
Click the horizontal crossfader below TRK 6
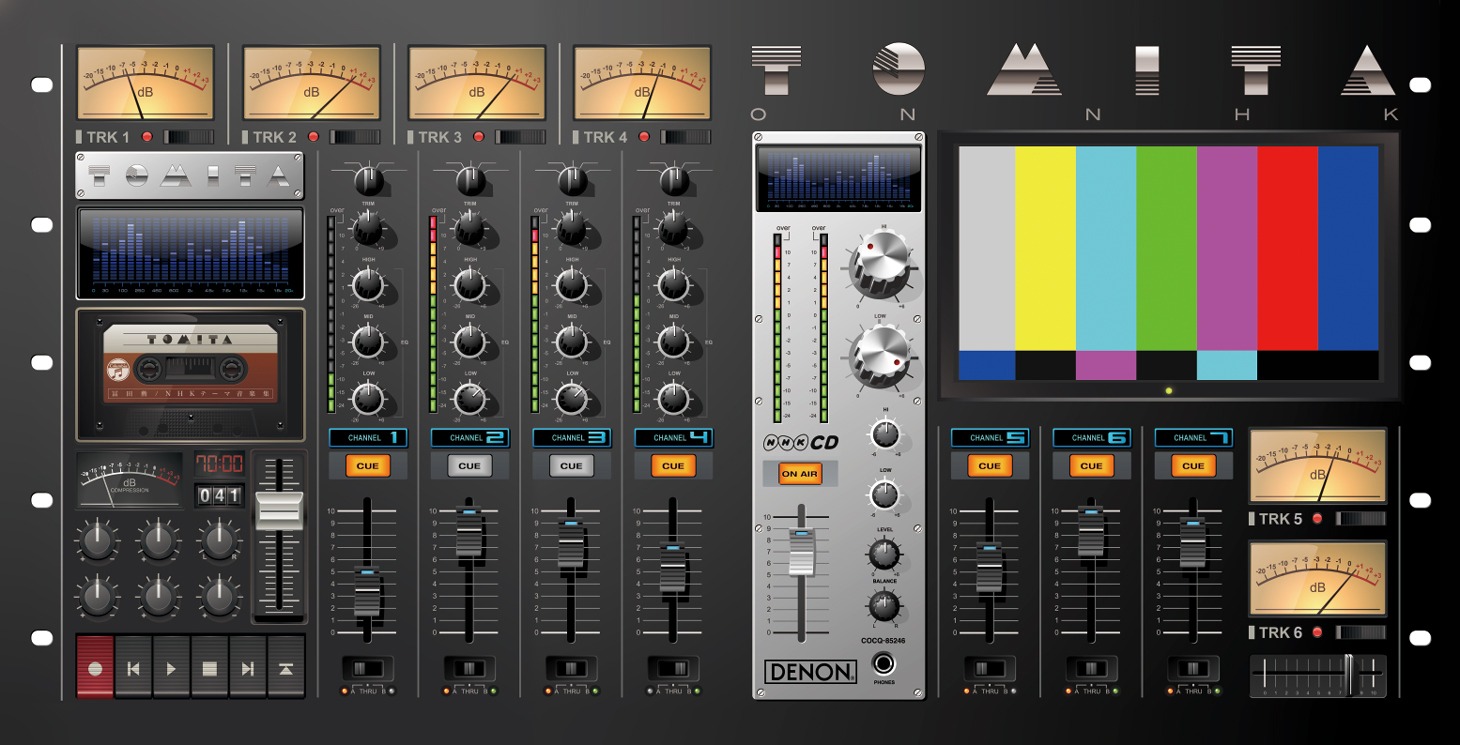(x=1349, y=675)
